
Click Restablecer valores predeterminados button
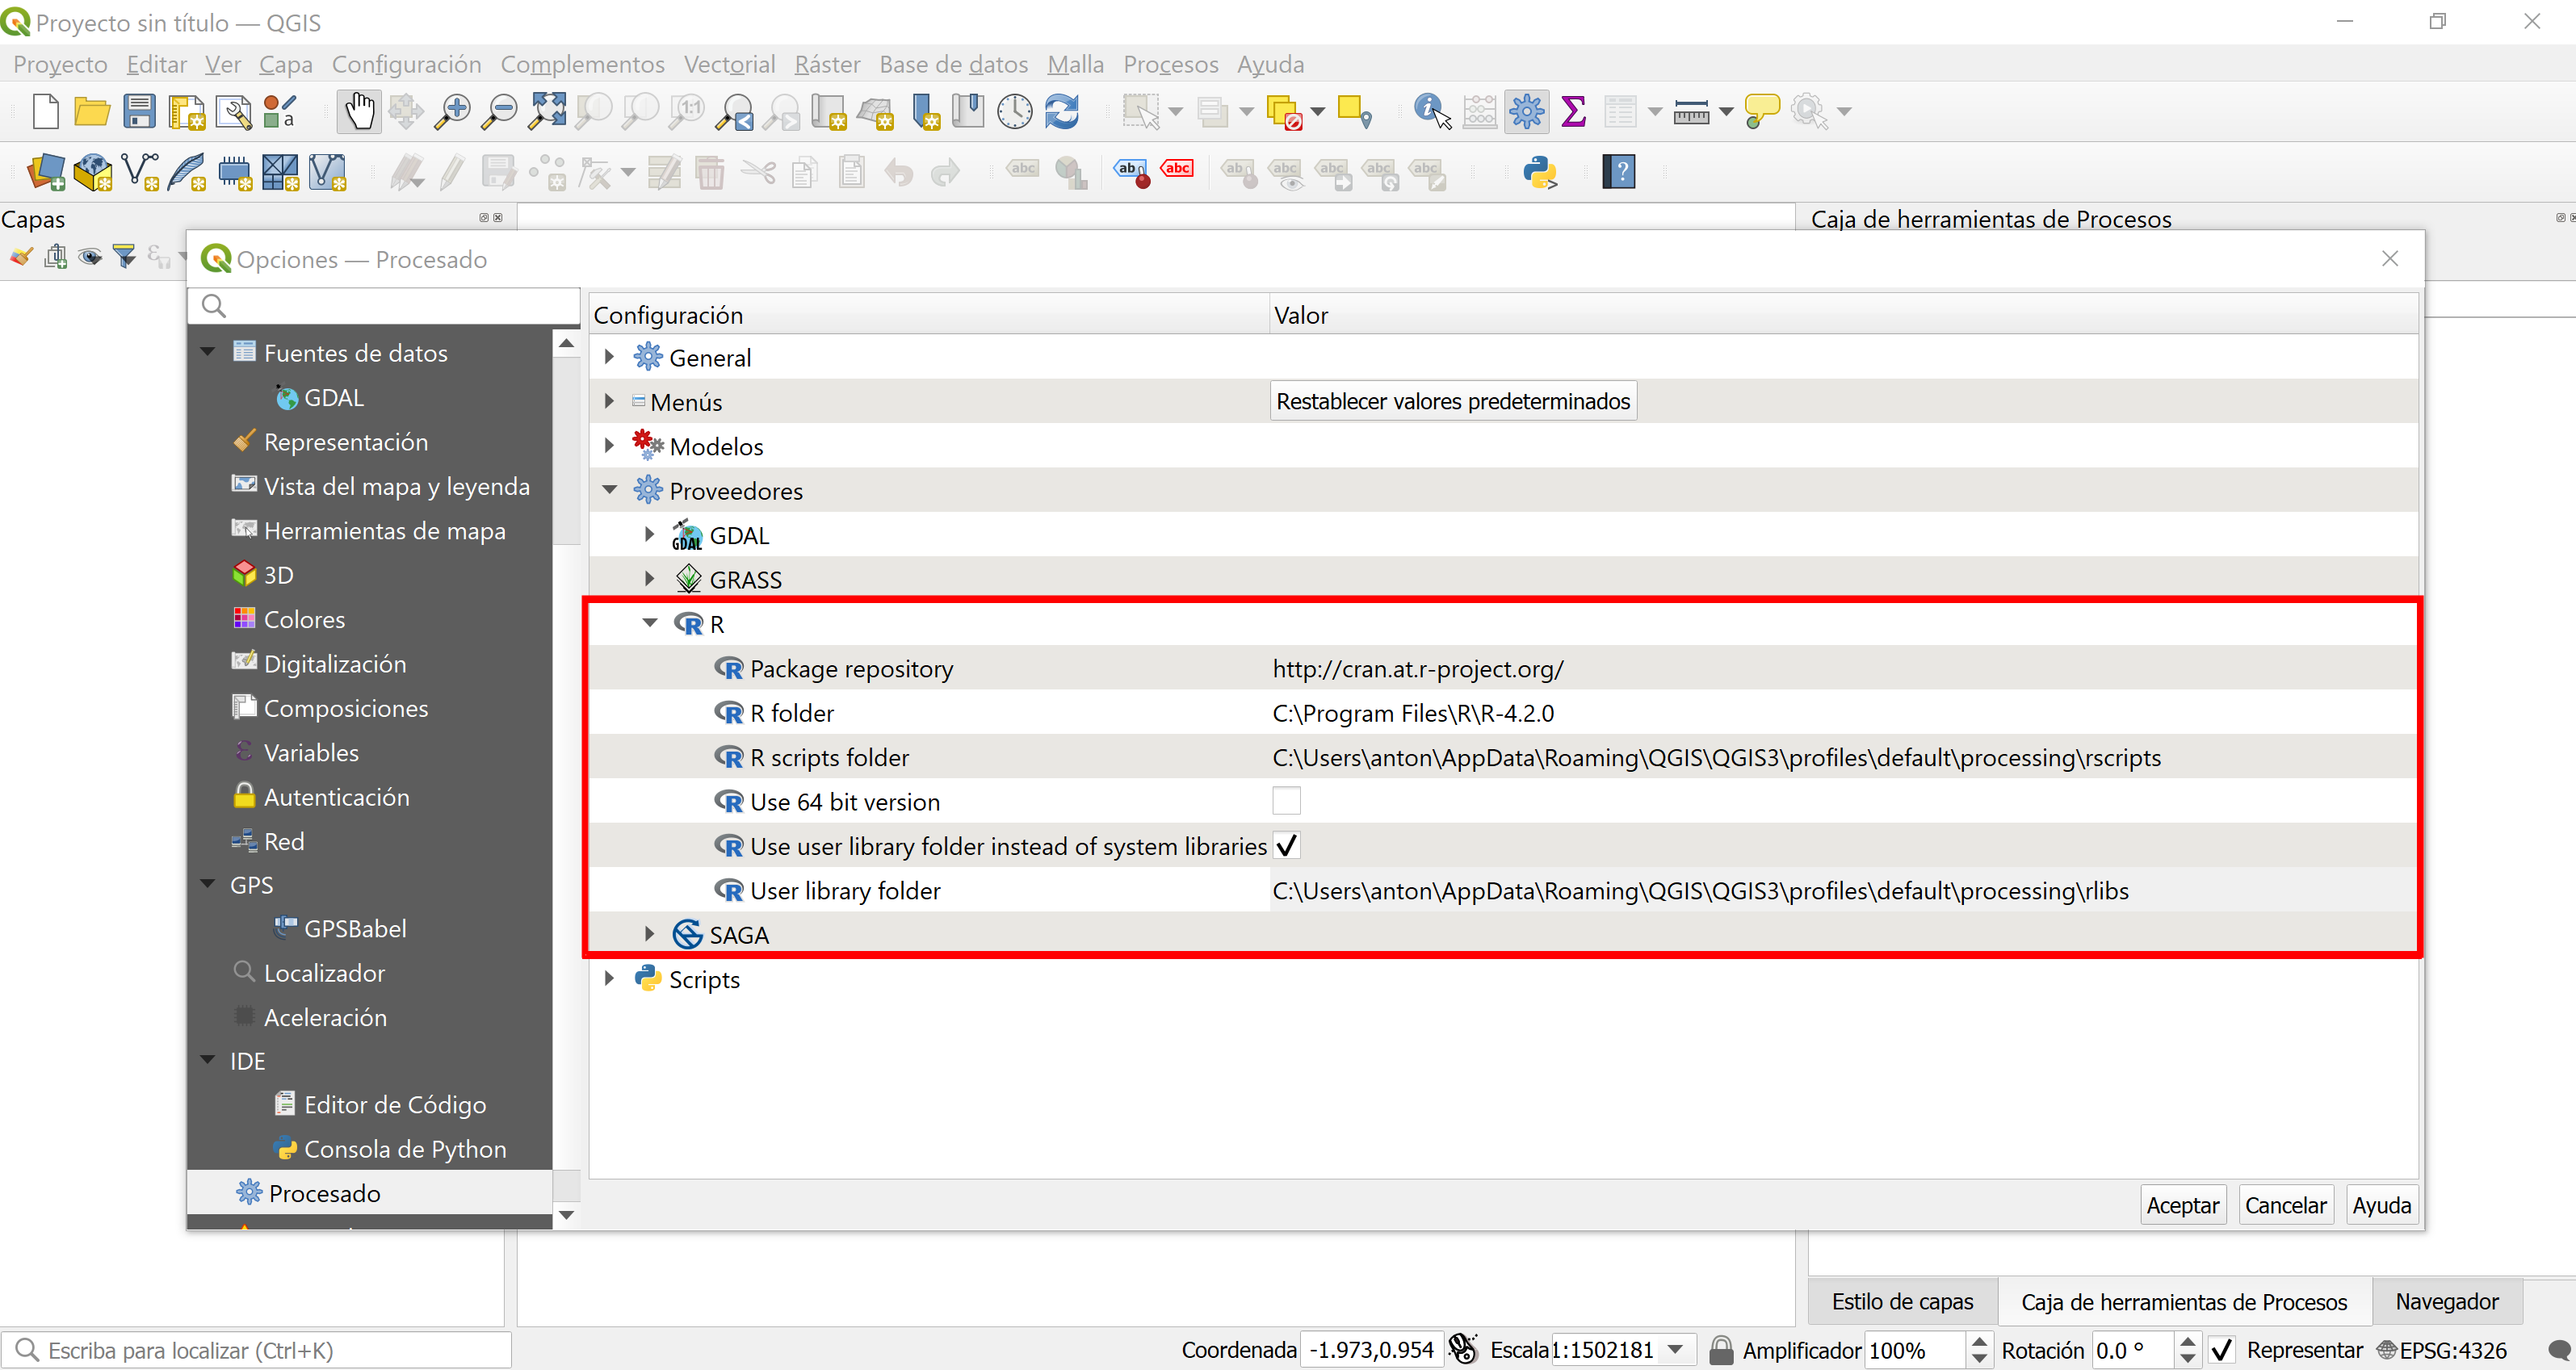1452,401
